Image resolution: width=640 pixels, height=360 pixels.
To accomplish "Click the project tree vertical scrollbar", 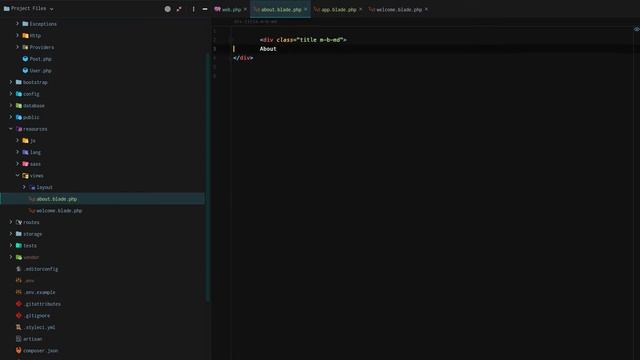I will pos(208,178).
